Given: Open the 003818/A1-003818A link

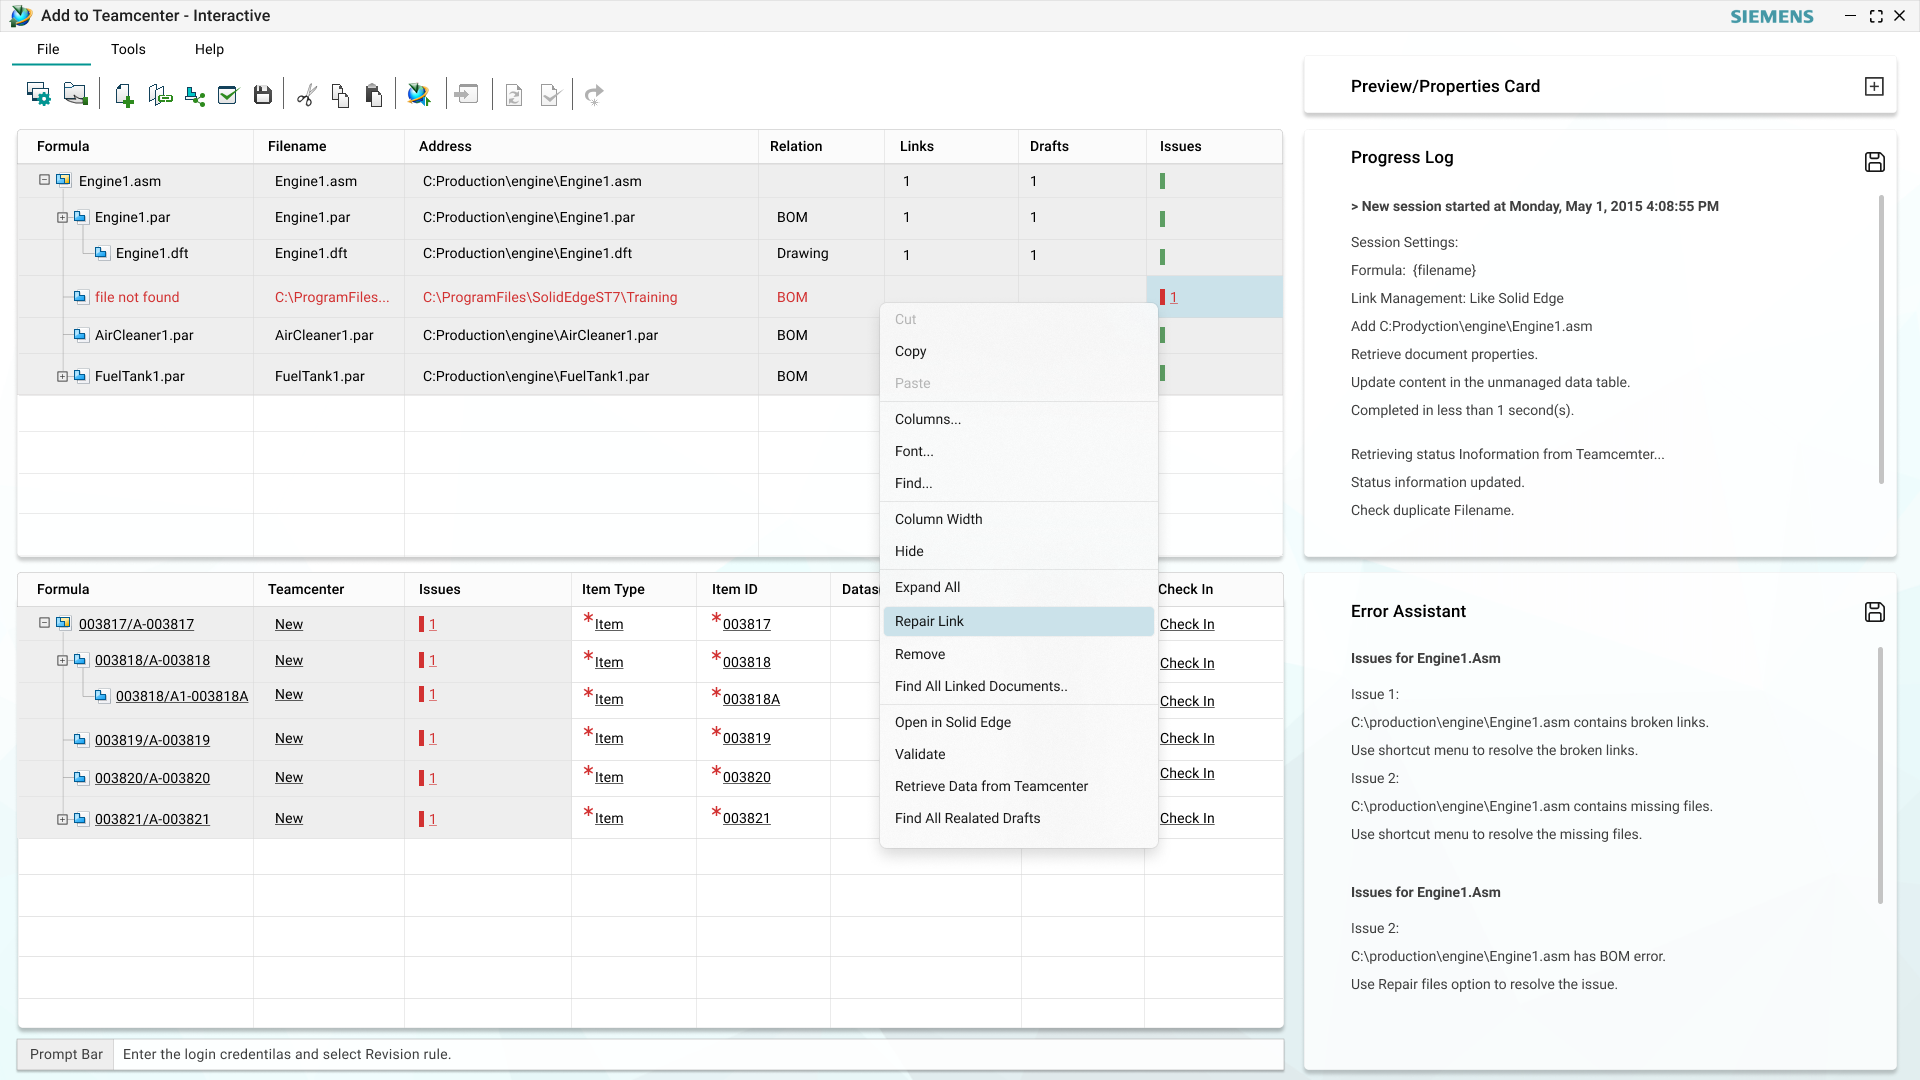Looking at the screenshot, I should click(x=182, y=696).
